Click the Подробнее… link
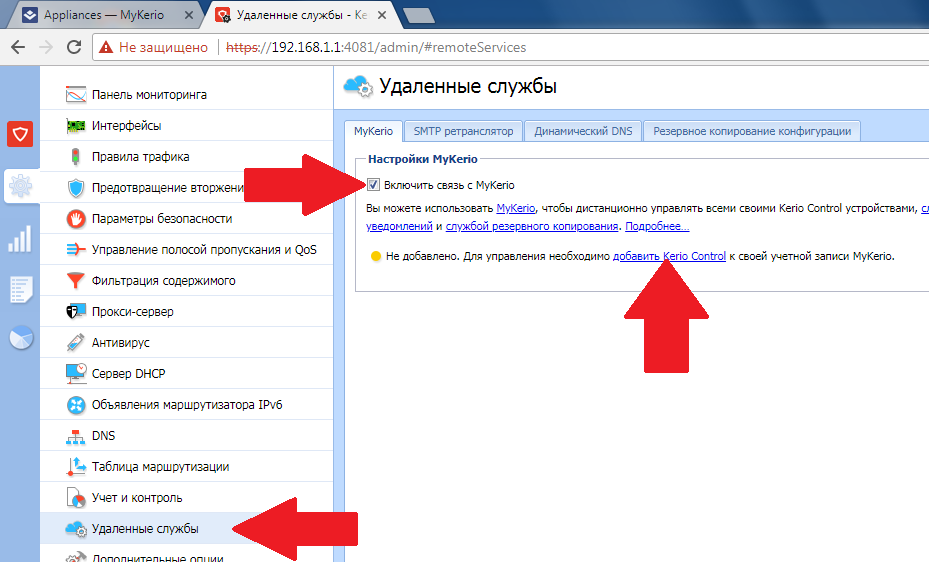This screenshot has width=929, height=562. [x=657, y=226]
